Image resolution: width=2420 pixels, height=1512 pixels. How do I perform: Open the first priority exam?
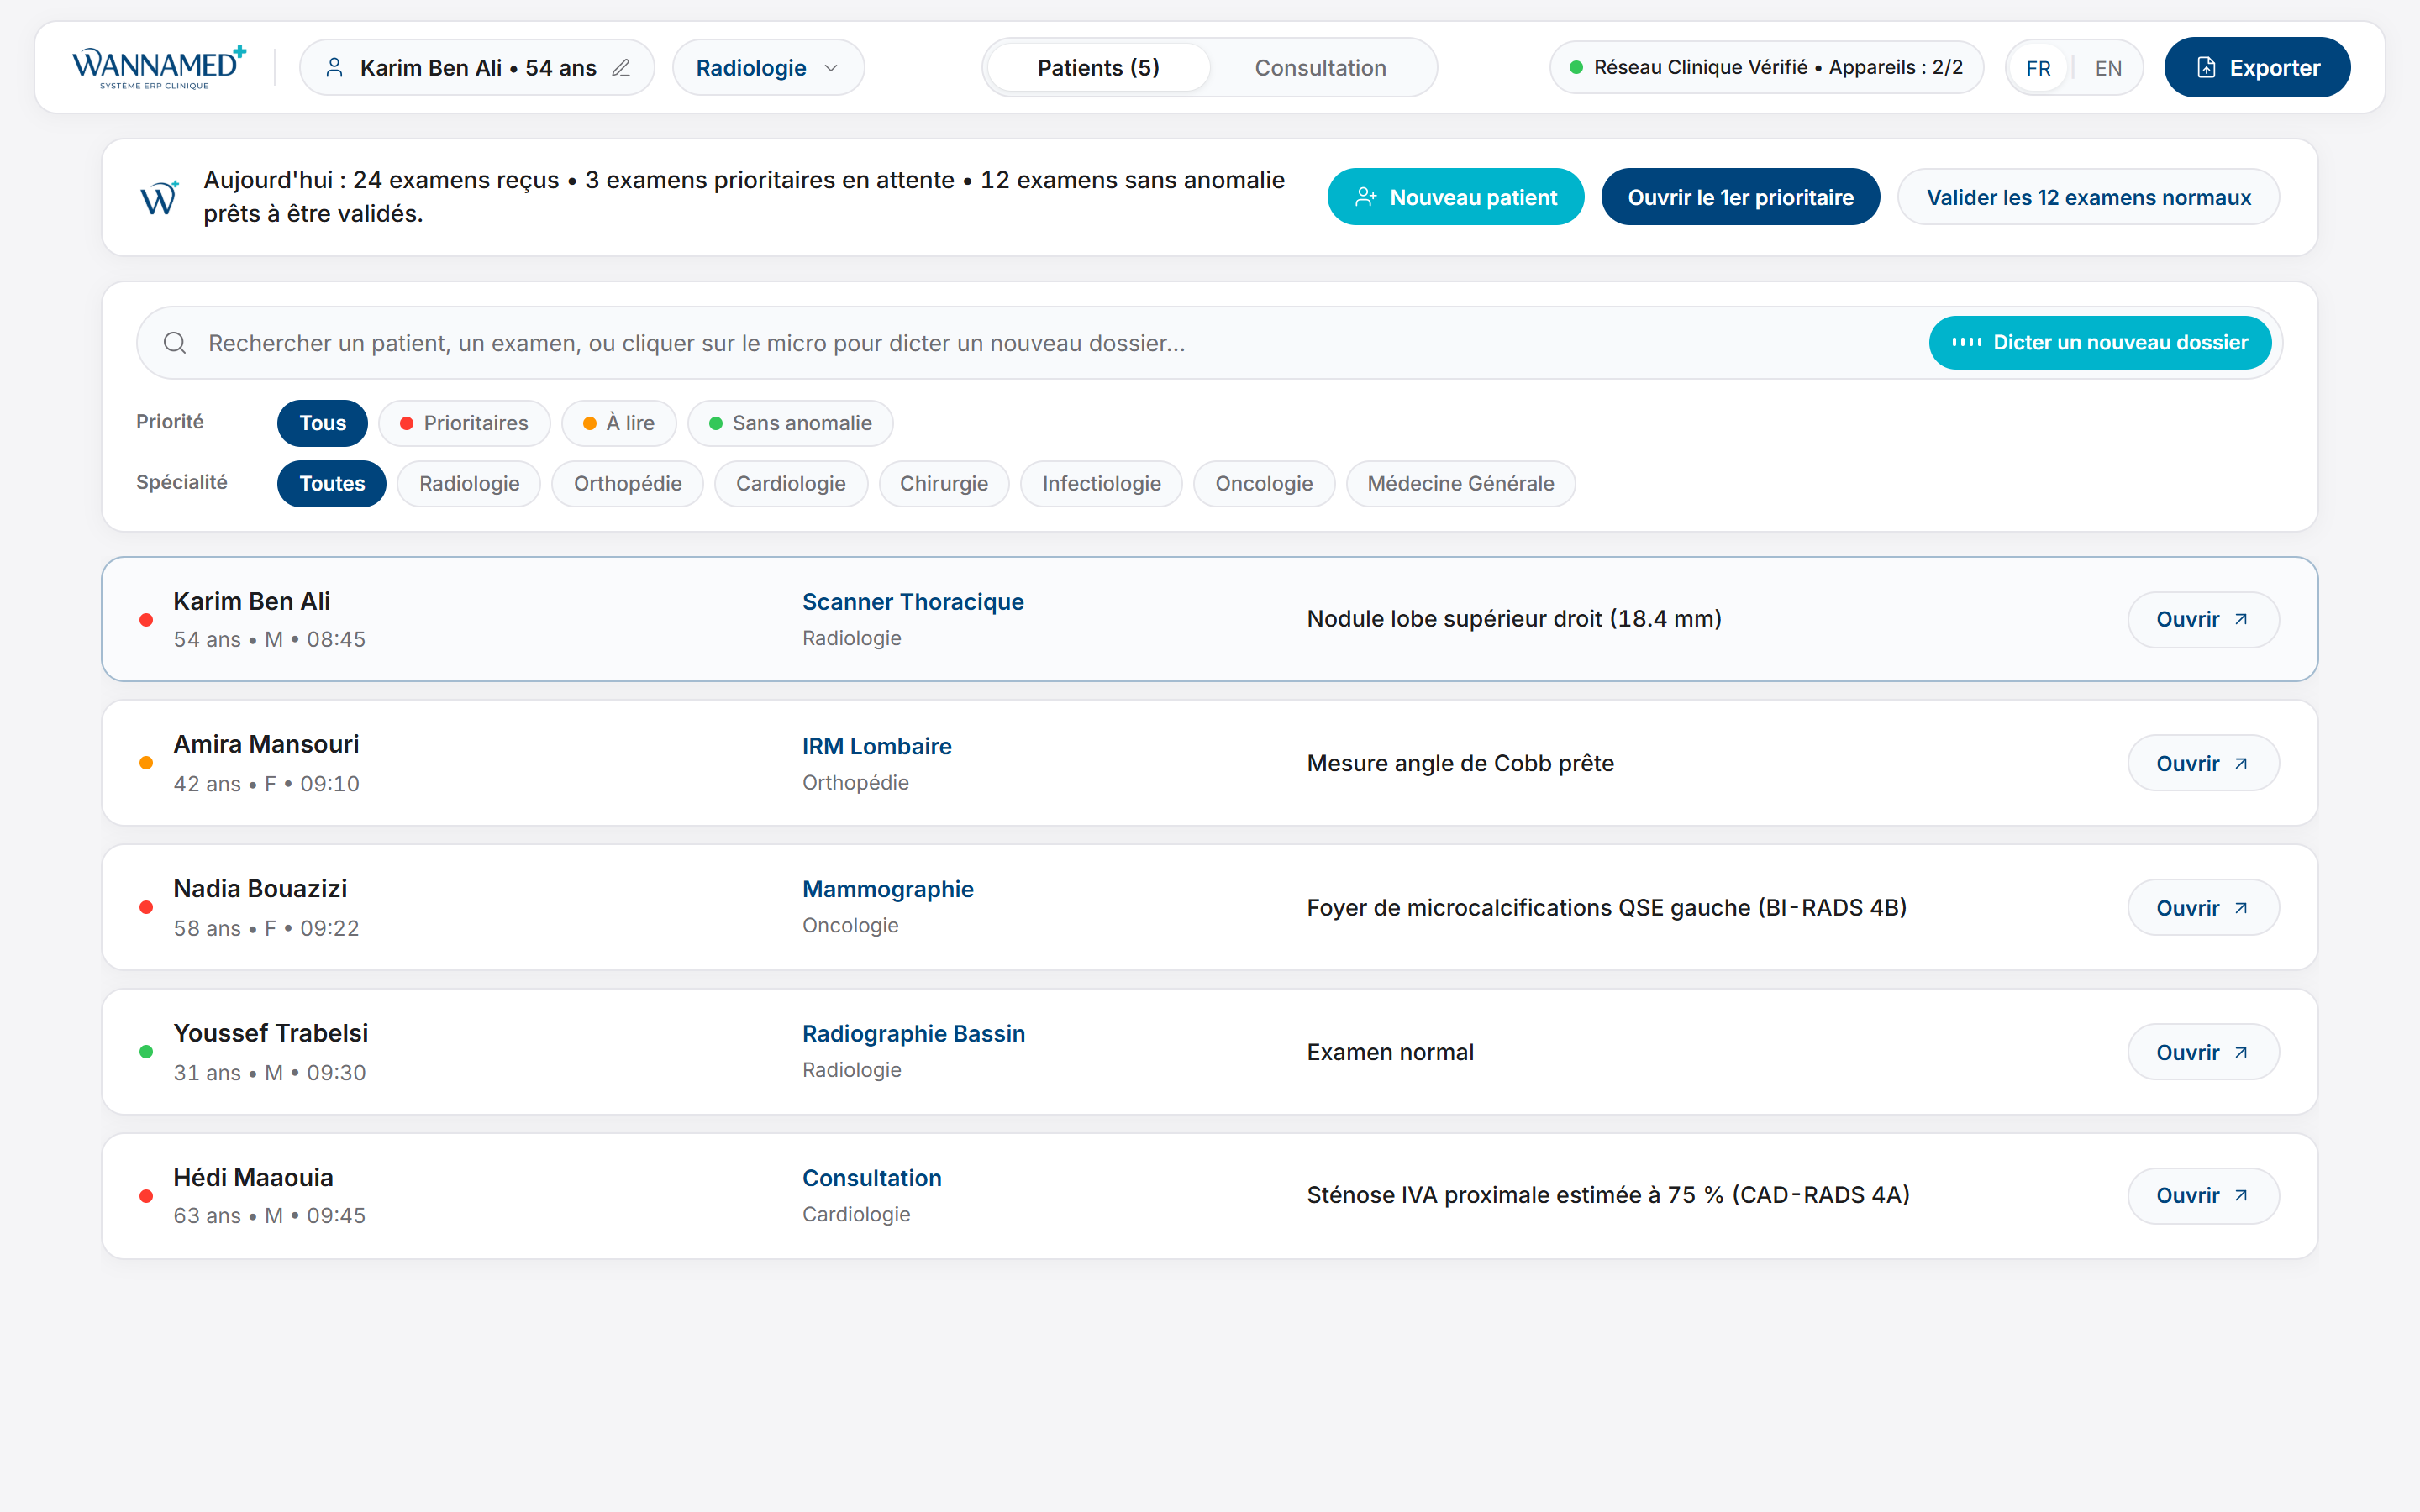coord(1740,197)
